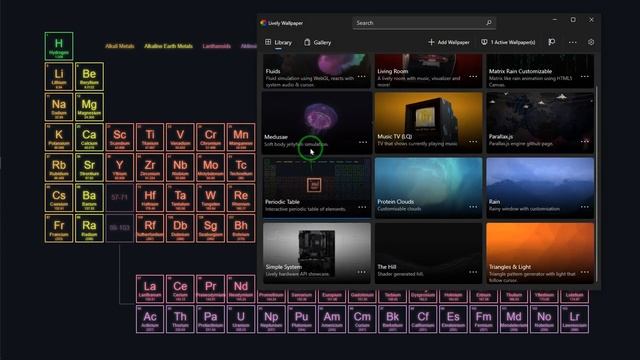Click the Plutonium (Pu) element tile
Viewport: 640px width, 360px height.
[301, 319]
